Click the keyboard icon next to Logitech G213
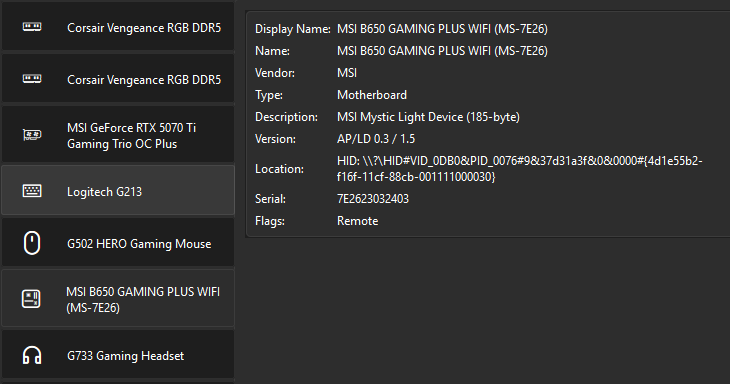730x384 pixels. (32, 191)
